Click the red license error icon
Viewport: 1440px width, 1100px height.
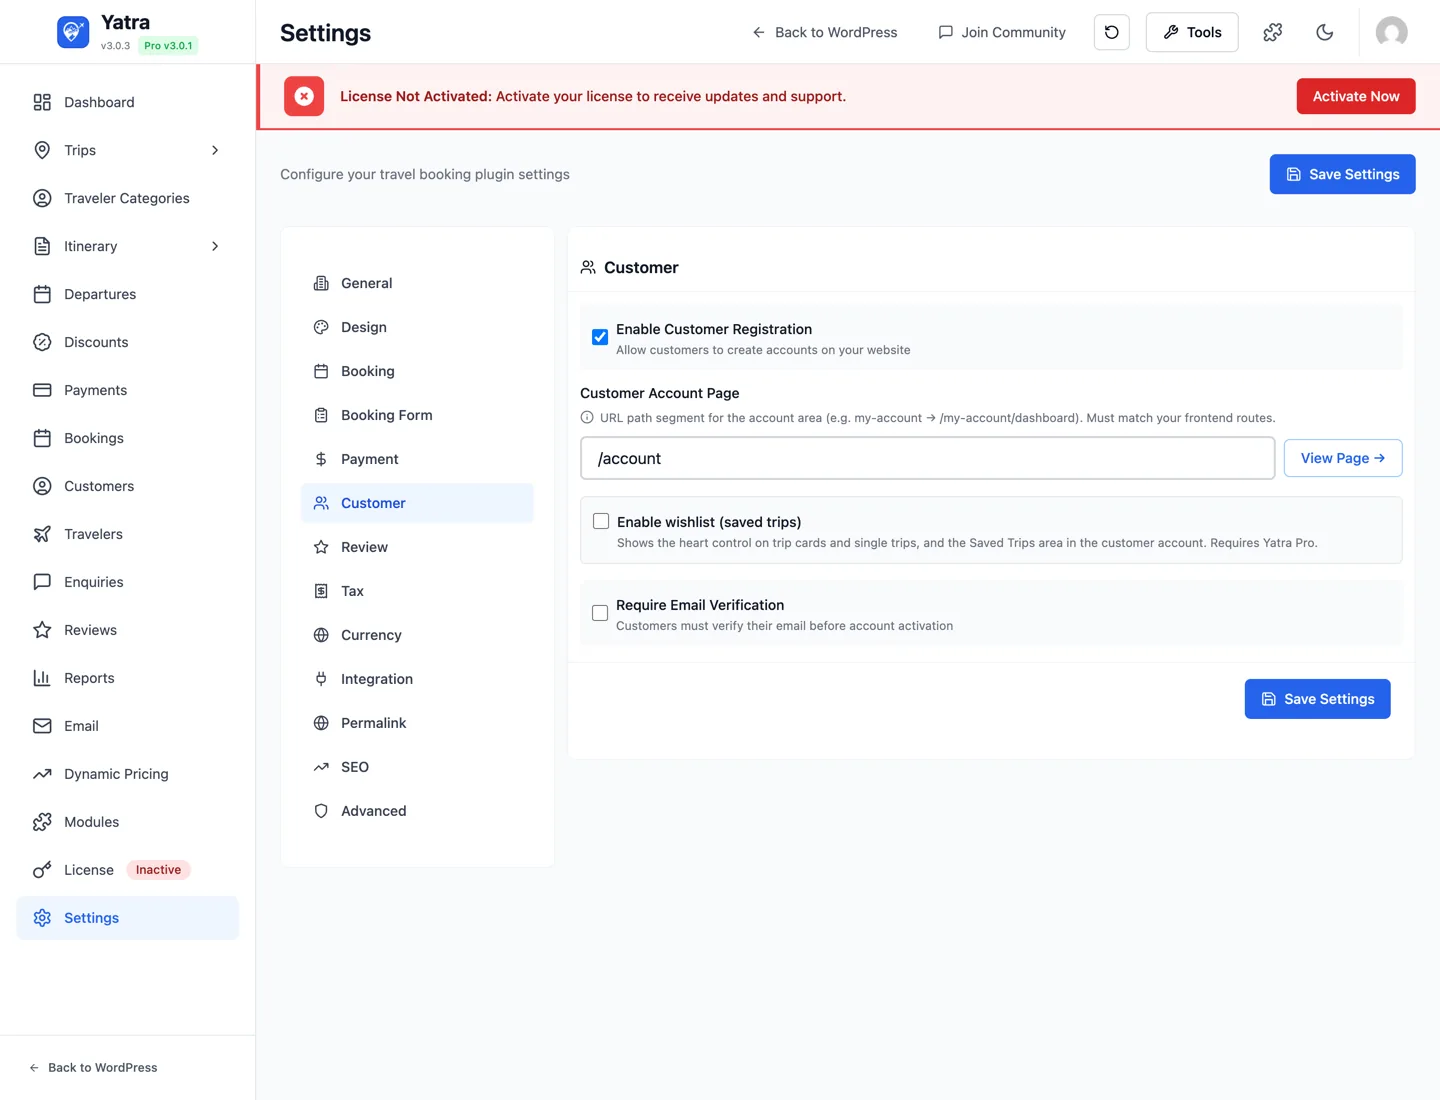point(304,96)
